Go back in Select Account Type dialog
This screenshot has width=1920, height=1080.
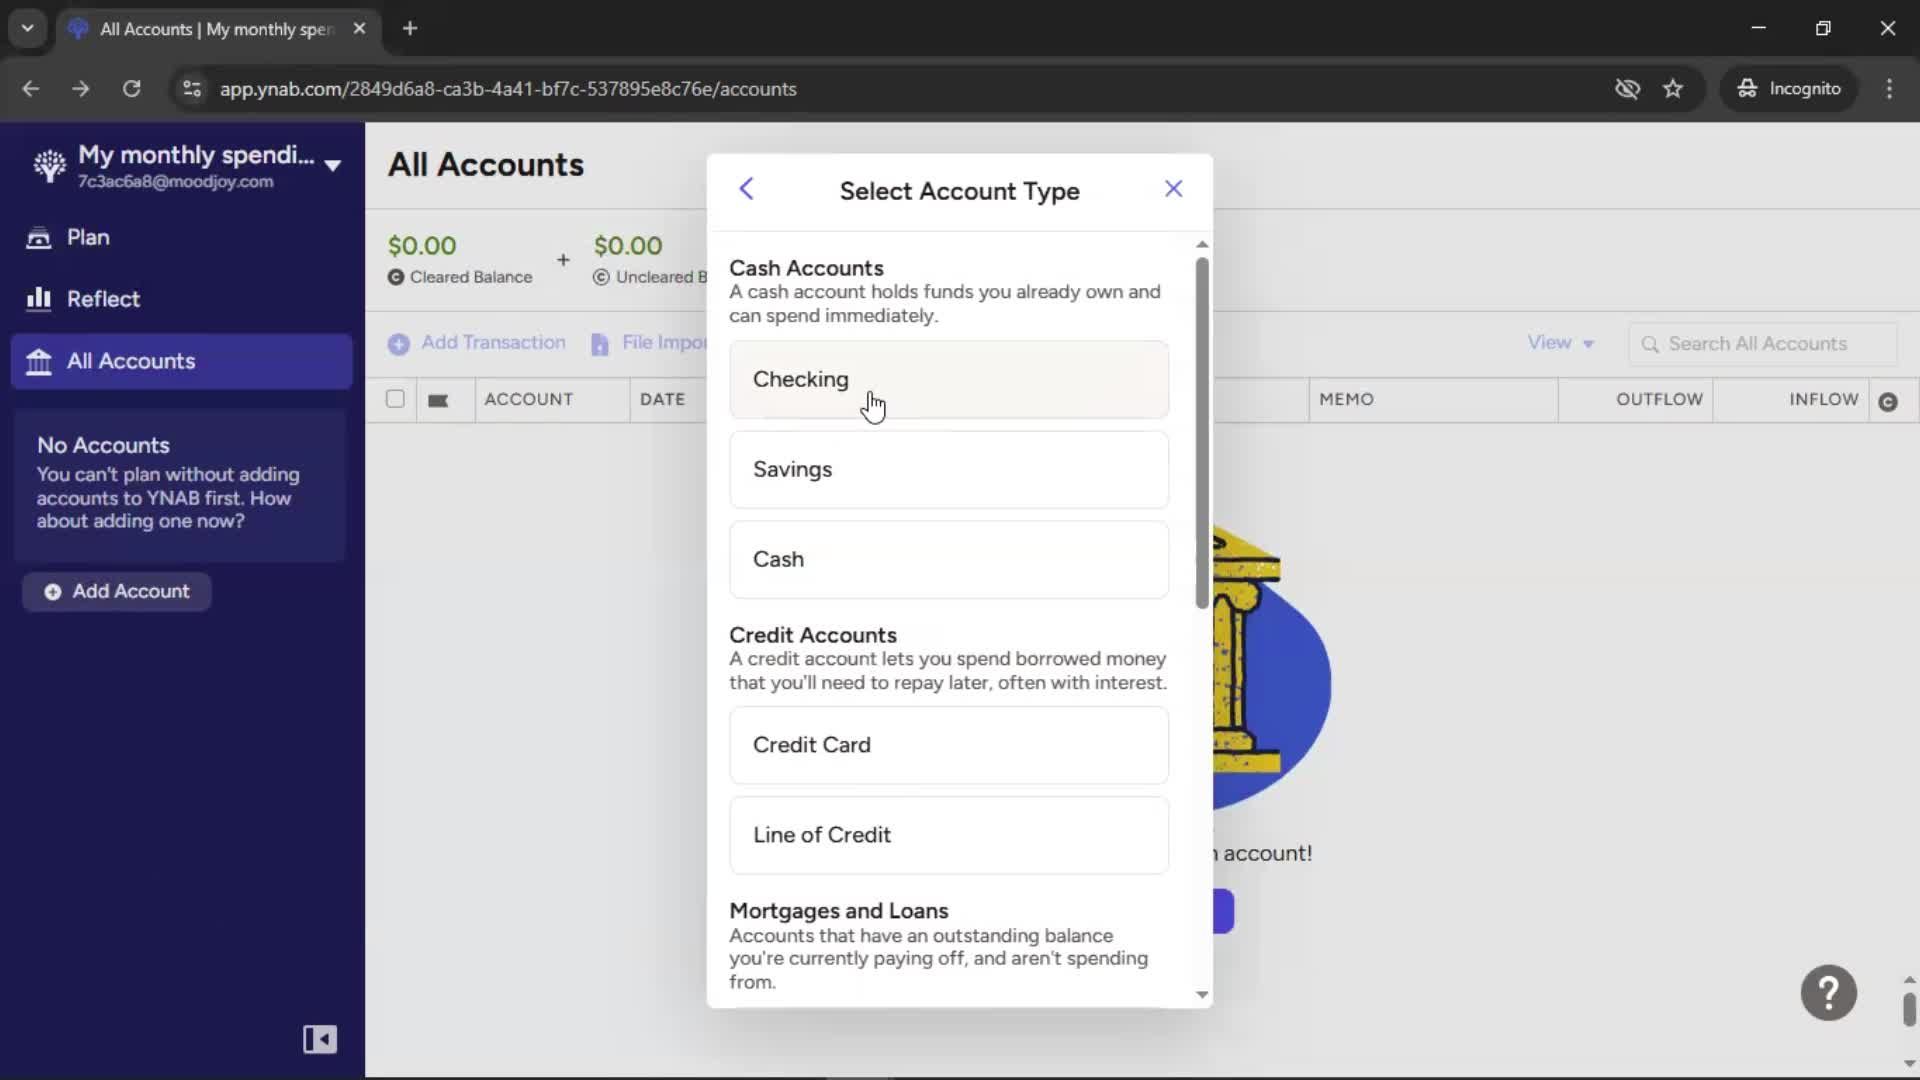[746, 189]
